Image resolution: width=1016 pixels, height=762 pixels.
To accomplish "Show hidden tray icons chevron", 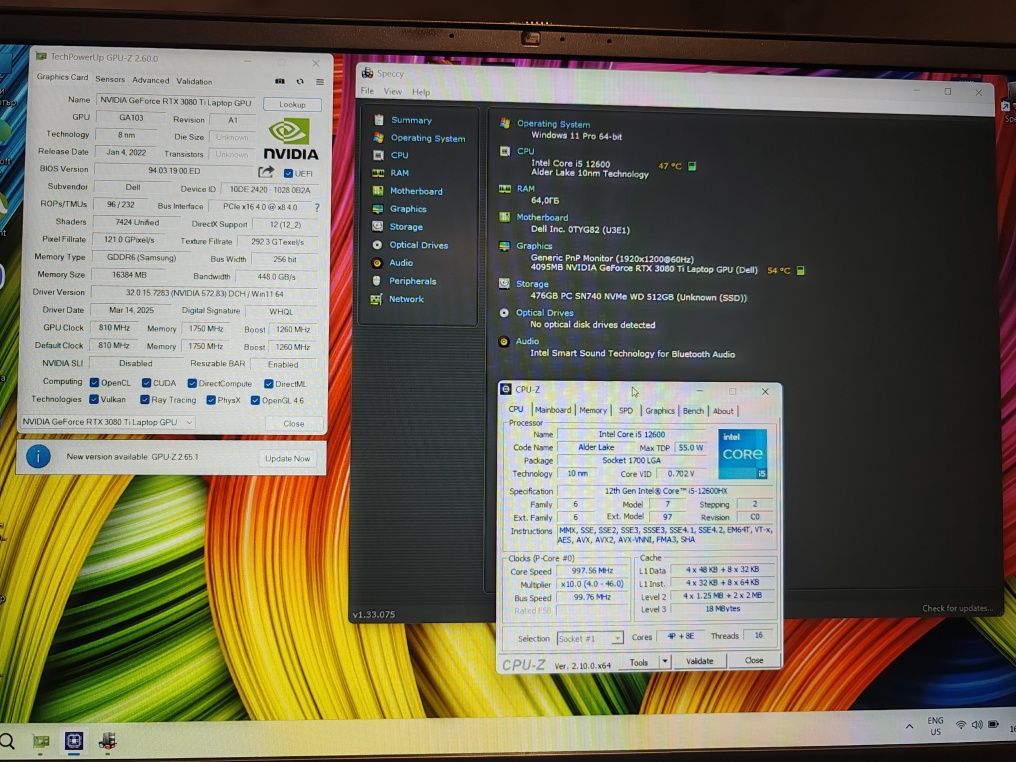I will [x=909, y=727].
